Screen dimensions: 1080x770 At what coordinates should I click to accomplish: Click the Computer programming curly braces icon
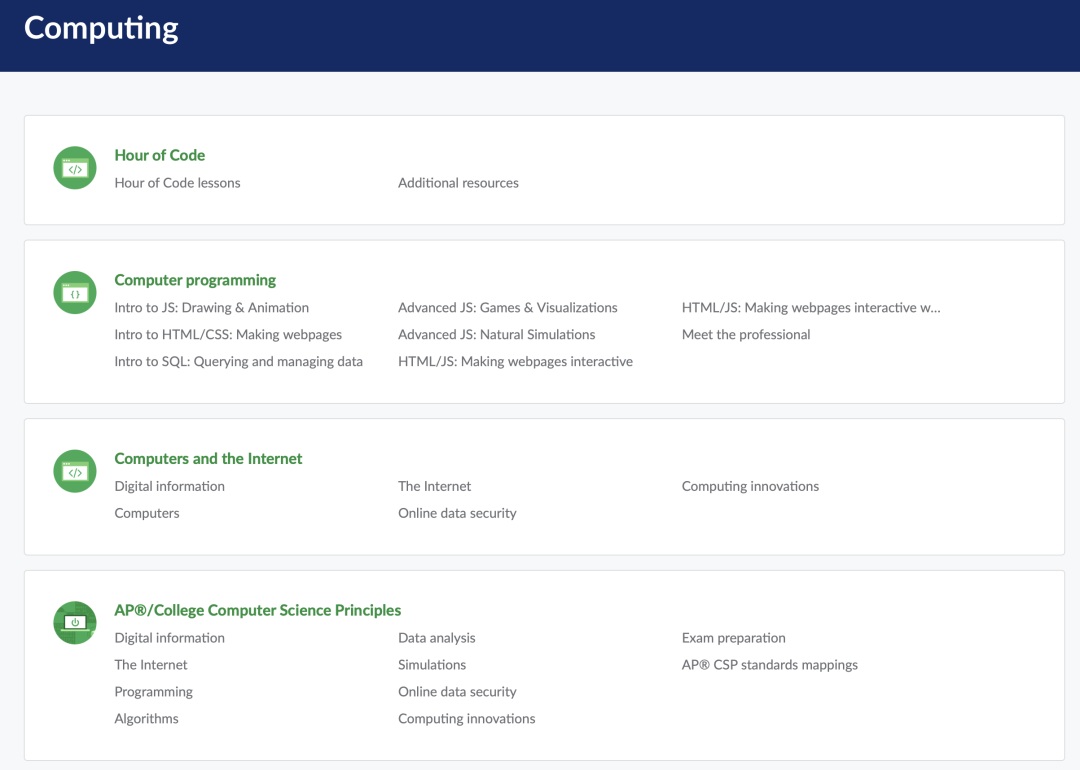(x=74, y=292)
